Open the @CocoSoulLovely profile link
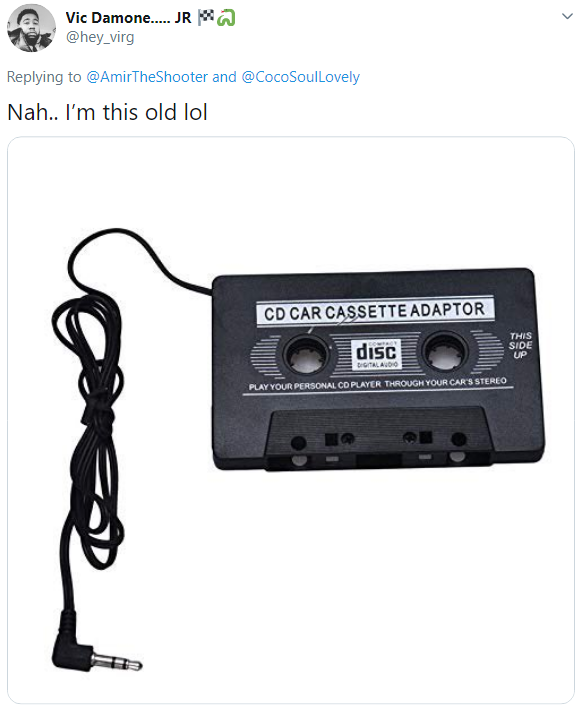 tap(301, 77)
